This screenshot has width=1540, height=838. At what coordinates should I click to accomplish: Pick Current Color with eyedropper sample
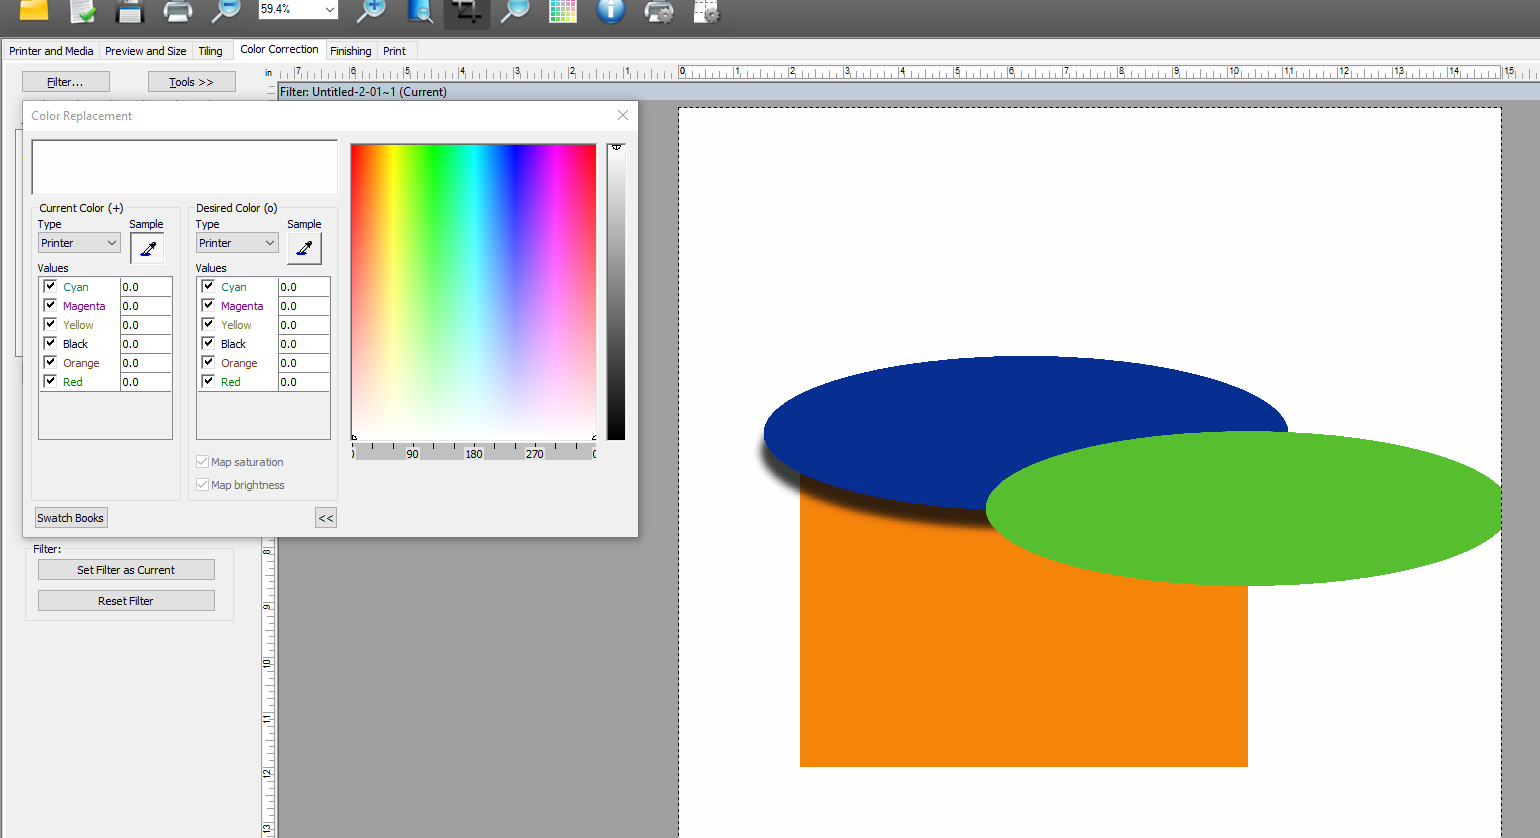pos(147,248)
